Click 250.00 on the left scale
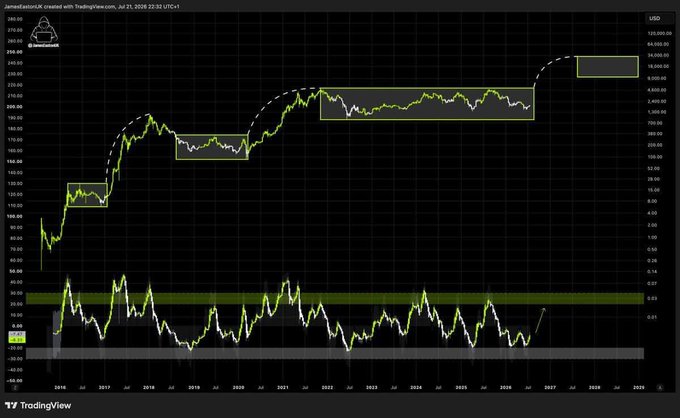The width and height of the screenshot is (680, 418). tap(15, 52)
